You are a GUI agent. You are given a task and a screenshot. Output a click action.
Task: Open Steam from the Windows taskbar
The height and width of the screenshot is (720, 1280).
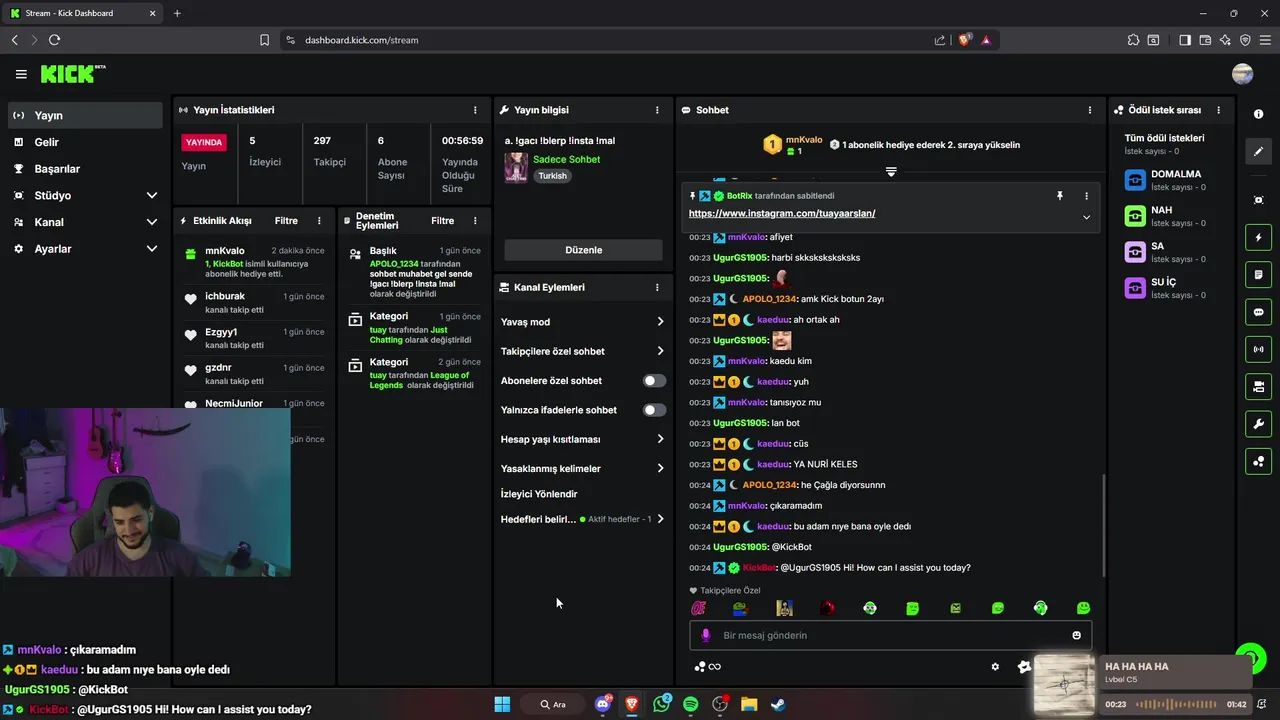click(x=778, y=704)
